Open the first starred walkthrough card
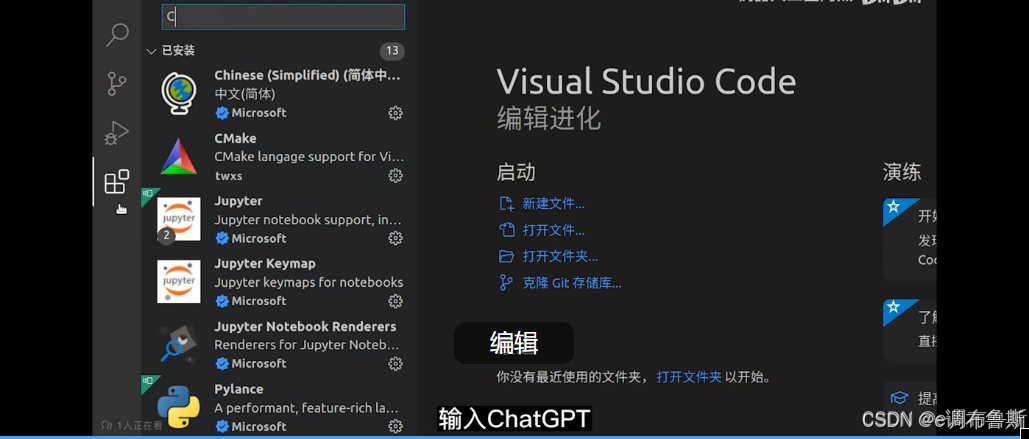The width and height of the screenshot is (1029, 439). pos(910,240)
